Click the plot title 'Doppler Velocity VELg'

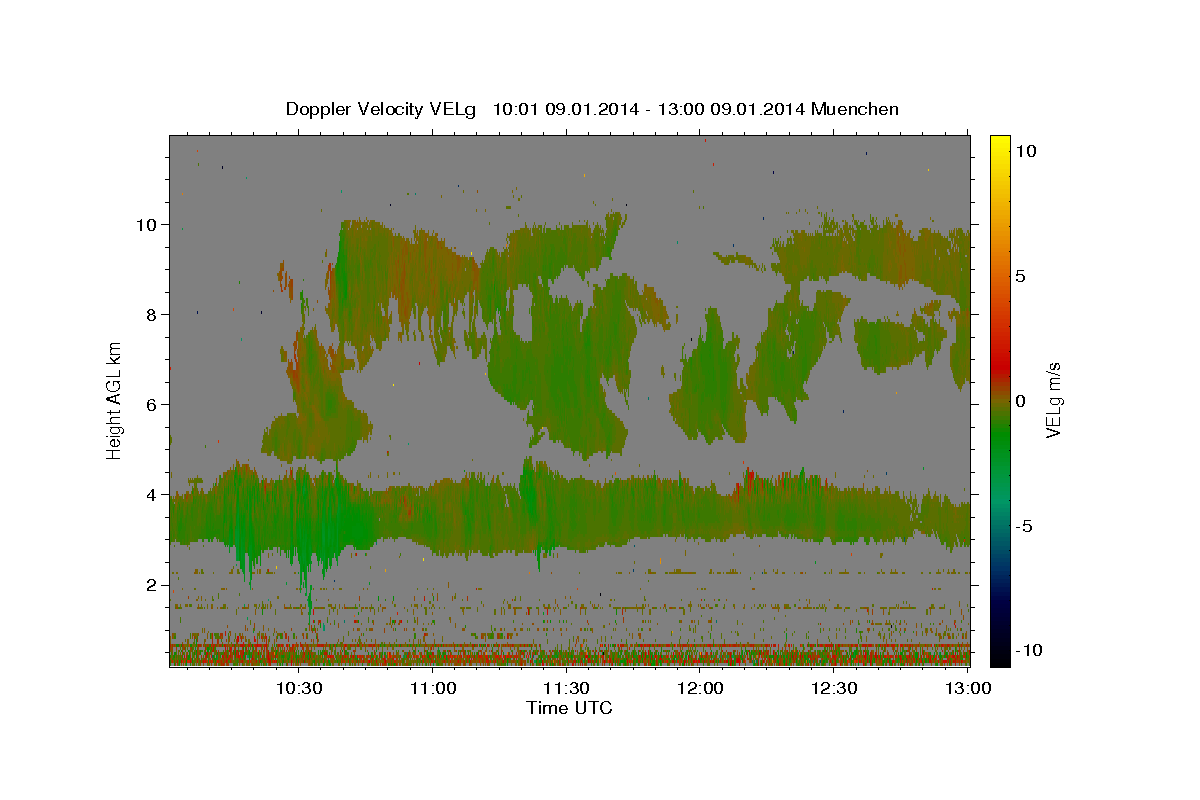click(383, 109)
